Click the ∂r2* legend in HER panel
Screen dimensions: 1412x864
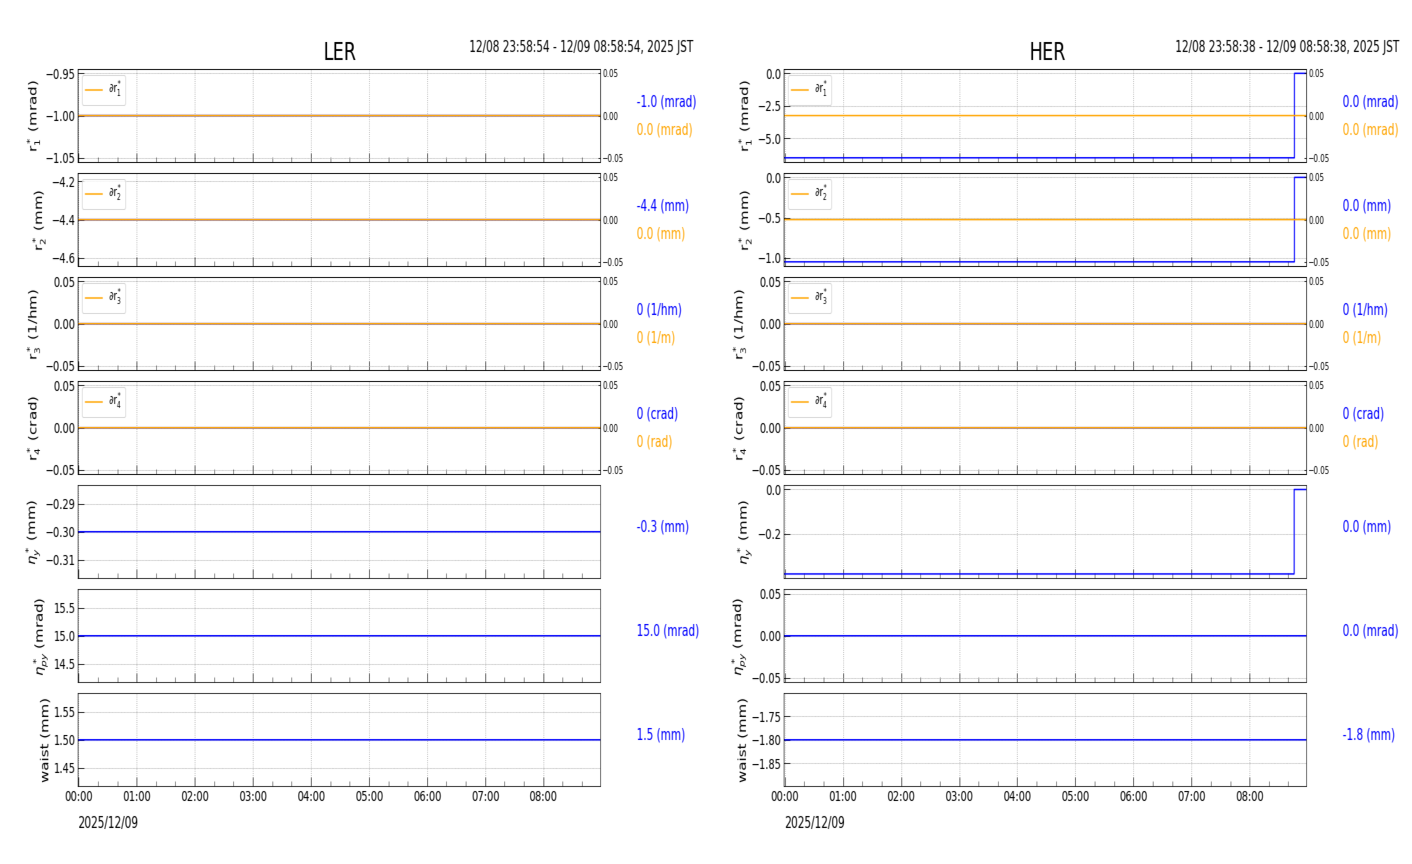pos(809,194)
